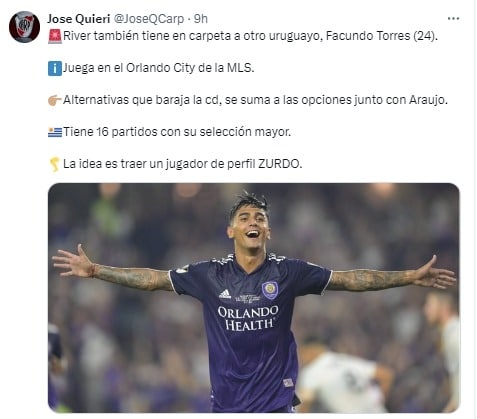Select the line mentioning Orlando City MLS
Screen dimensions: 477x419
pyautogui.click(x=159, y=68)
